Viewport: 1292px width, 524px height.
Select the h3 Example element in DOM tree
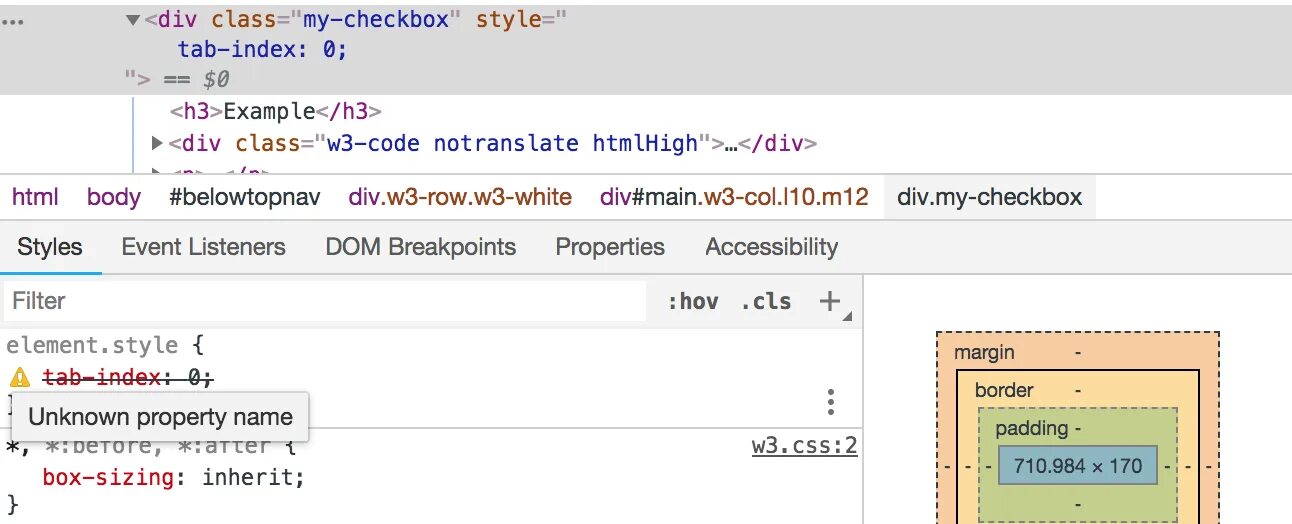276,112
